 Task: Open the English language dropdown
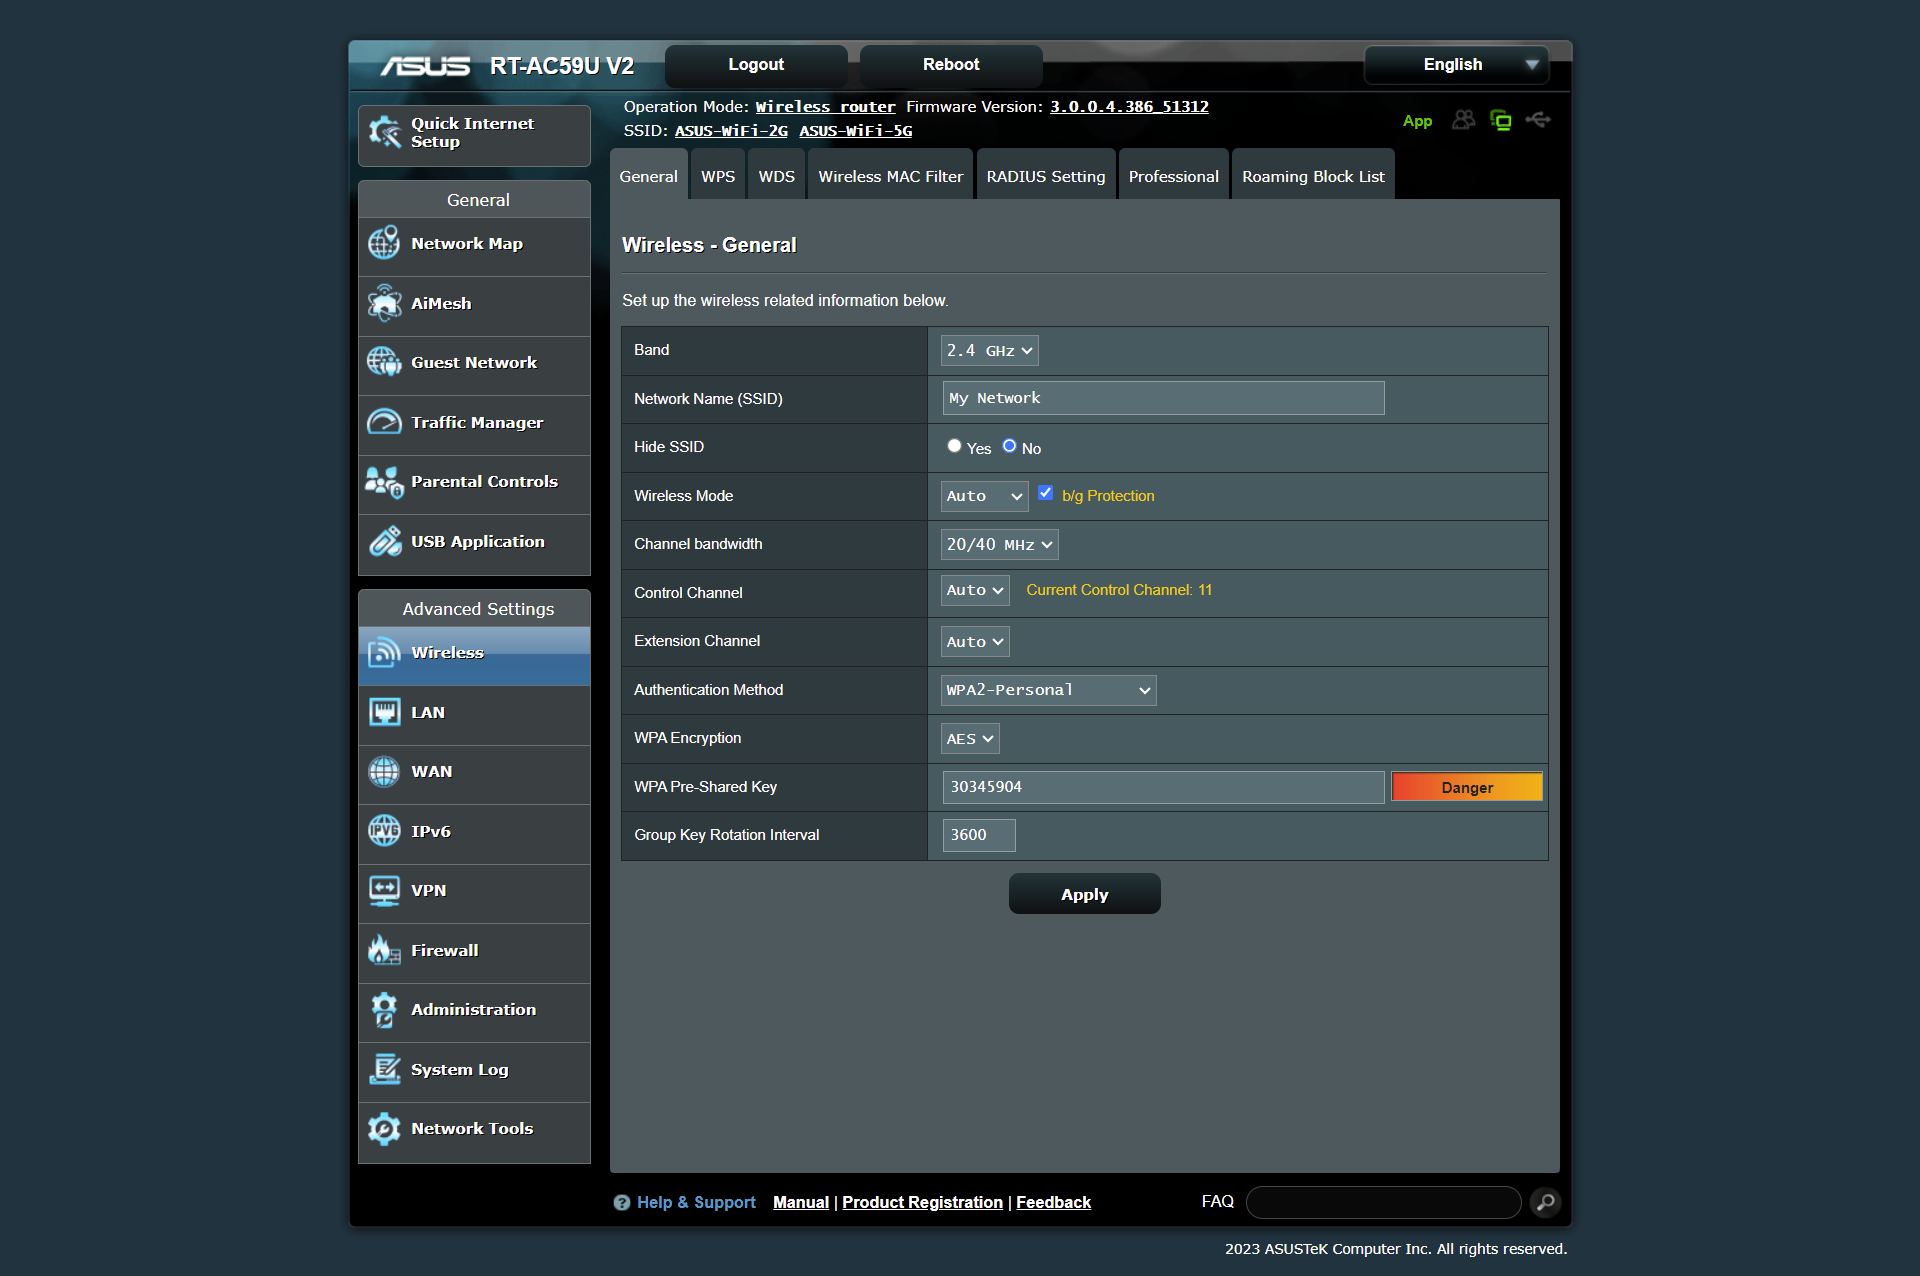(x=1456, y=65)
